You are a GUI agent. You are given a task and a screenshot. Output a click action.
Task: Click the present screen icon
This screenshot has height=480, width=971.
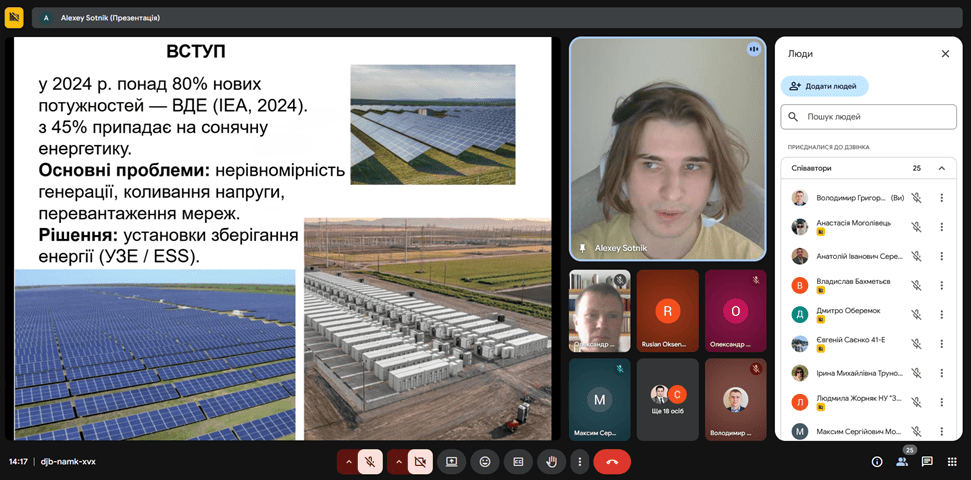pyautogui.click(x=451, y=461)
